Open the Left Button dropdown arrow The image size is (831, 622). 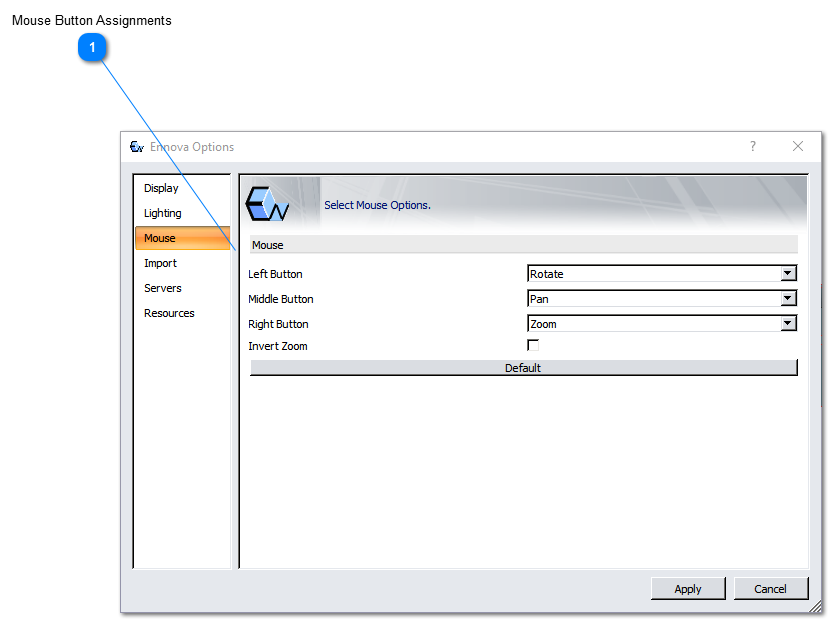pyautogui.click(x=788, y=273)
